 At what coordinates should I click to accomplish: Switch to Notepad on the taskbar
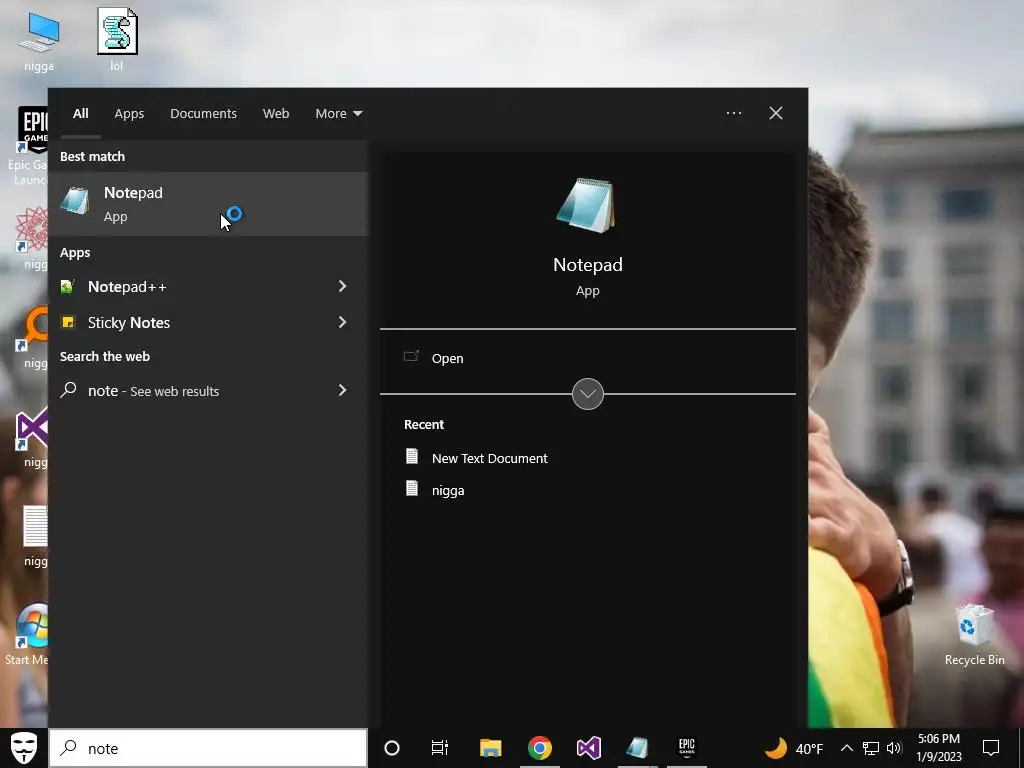tap(637, 748)
